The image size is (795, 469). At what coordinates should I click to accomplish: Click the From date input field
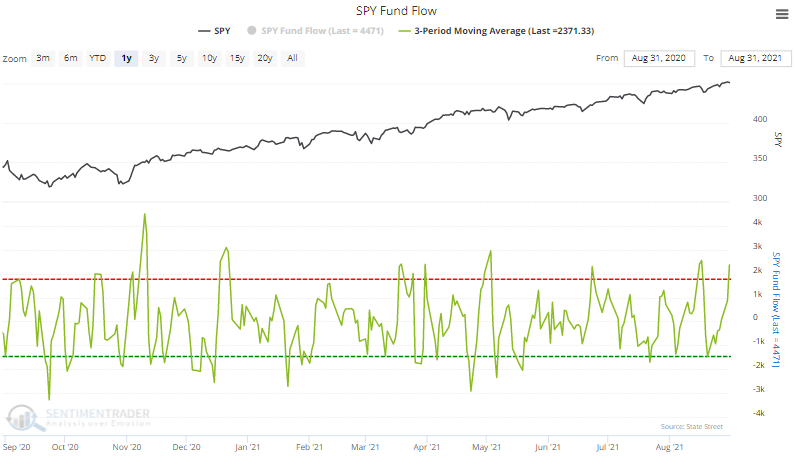click(658, 58)
